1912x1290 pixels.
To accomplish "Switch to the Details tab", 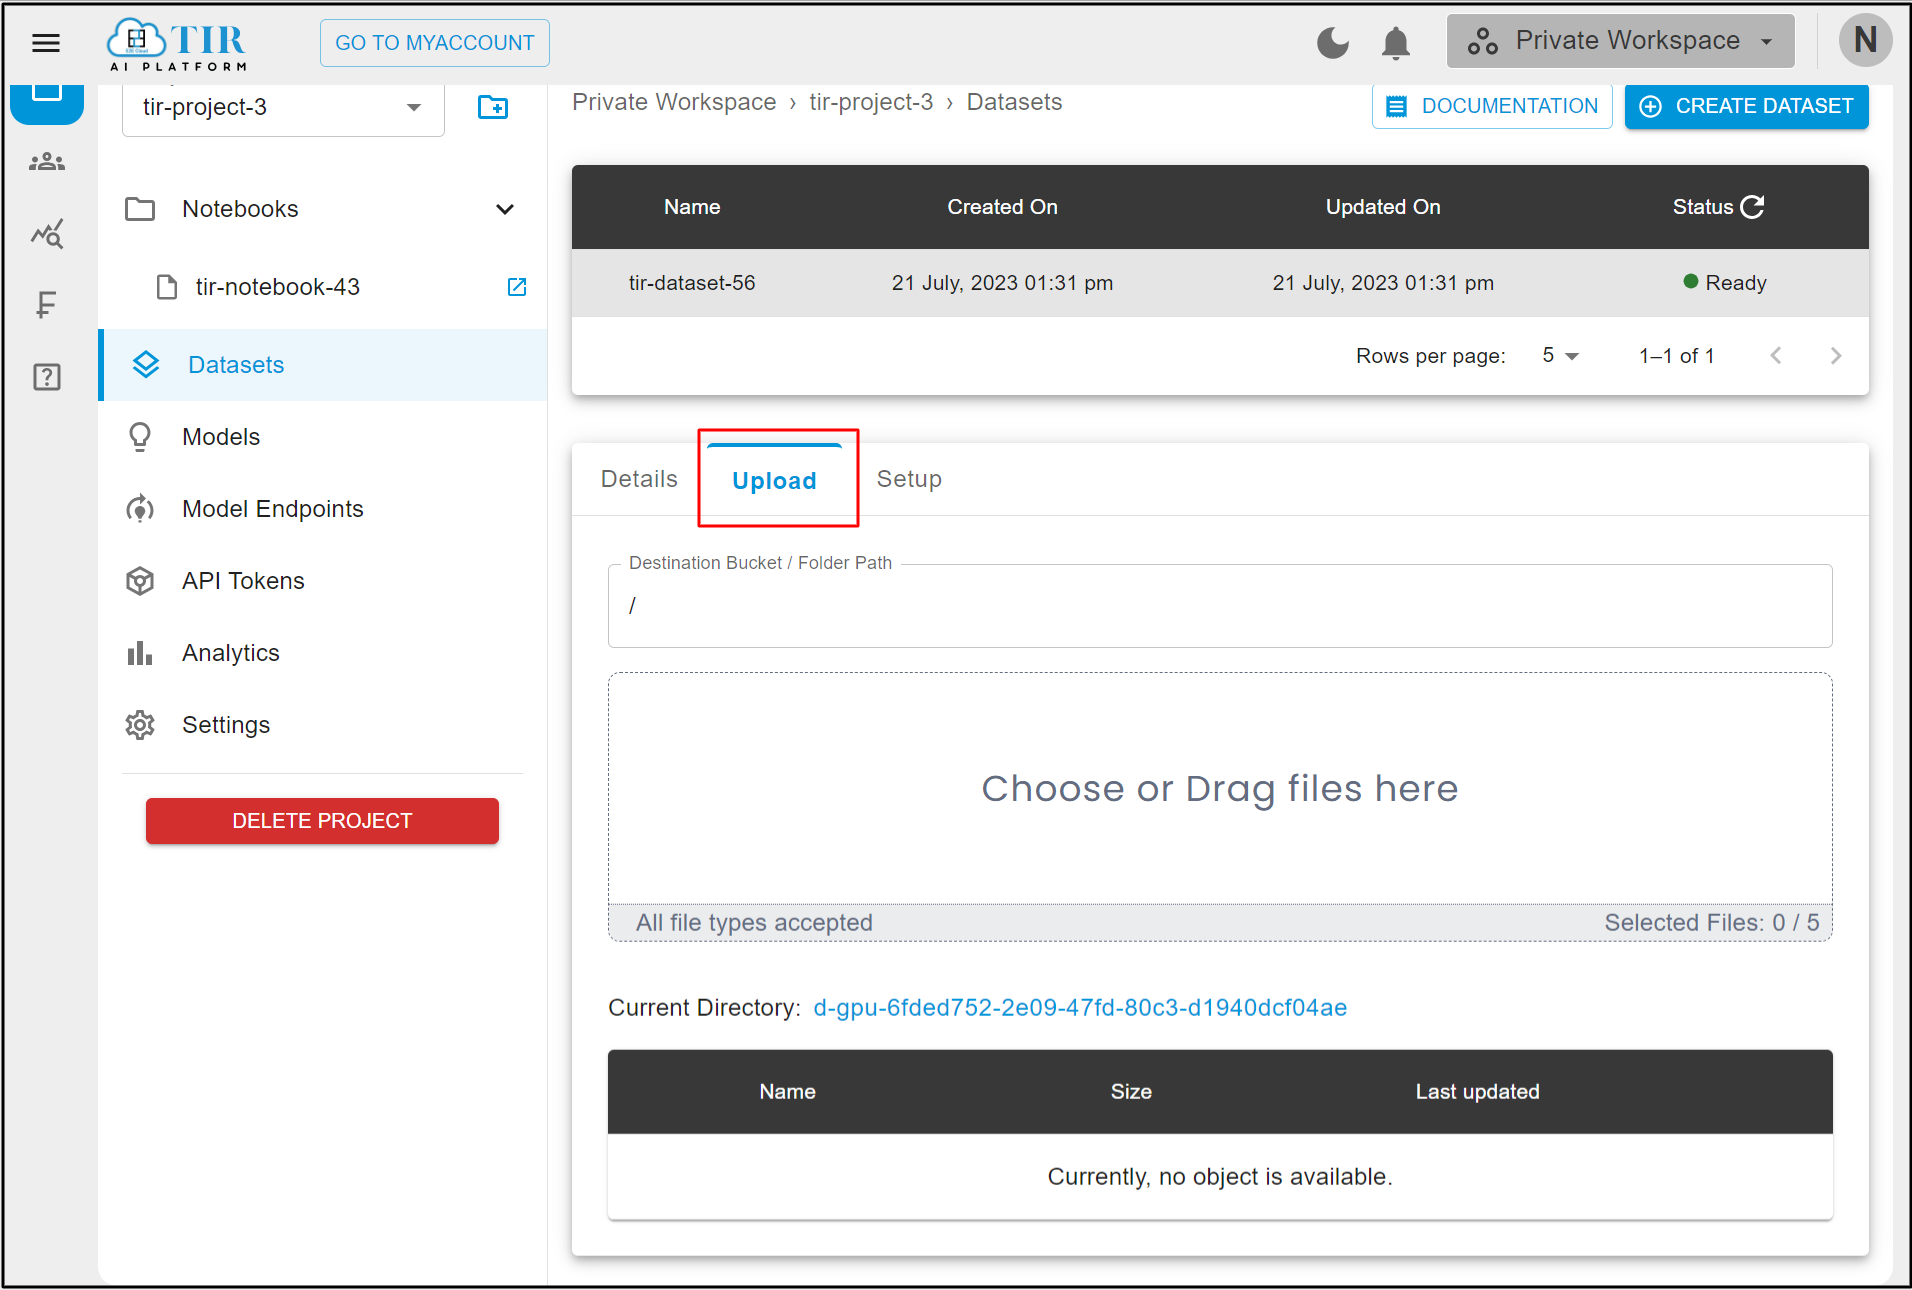I will [x=639, y=479].
